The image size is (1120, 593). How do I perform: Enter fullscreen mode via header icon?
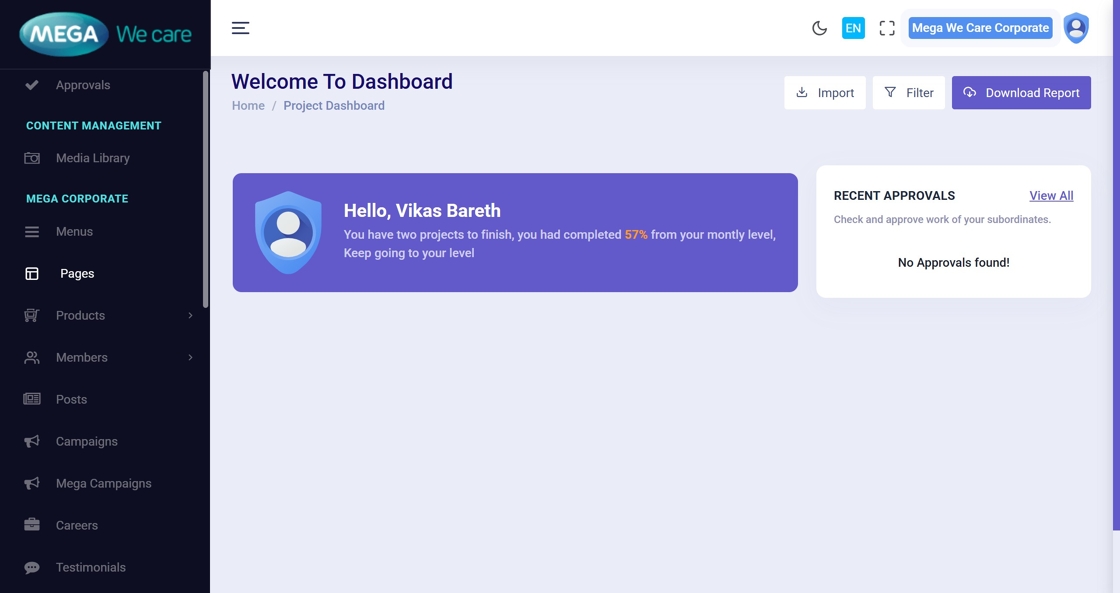[887, 28]
